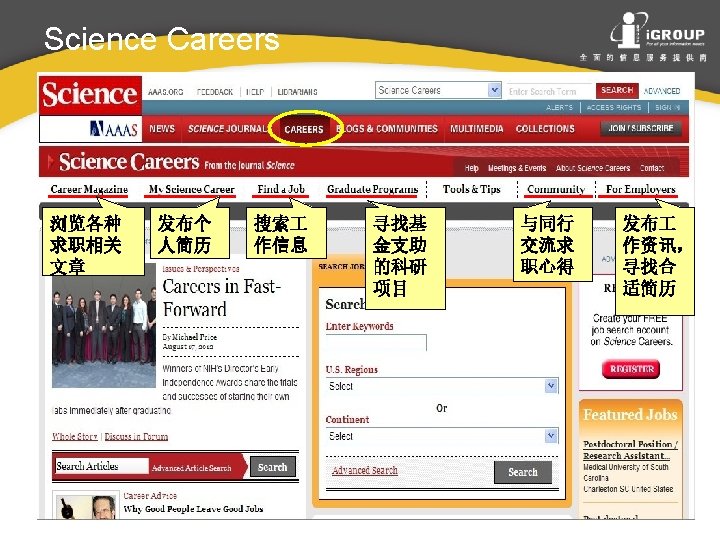Open the Graduate Programs tab
The height and width of the screenshot is (540, 720).
[372, 189]
